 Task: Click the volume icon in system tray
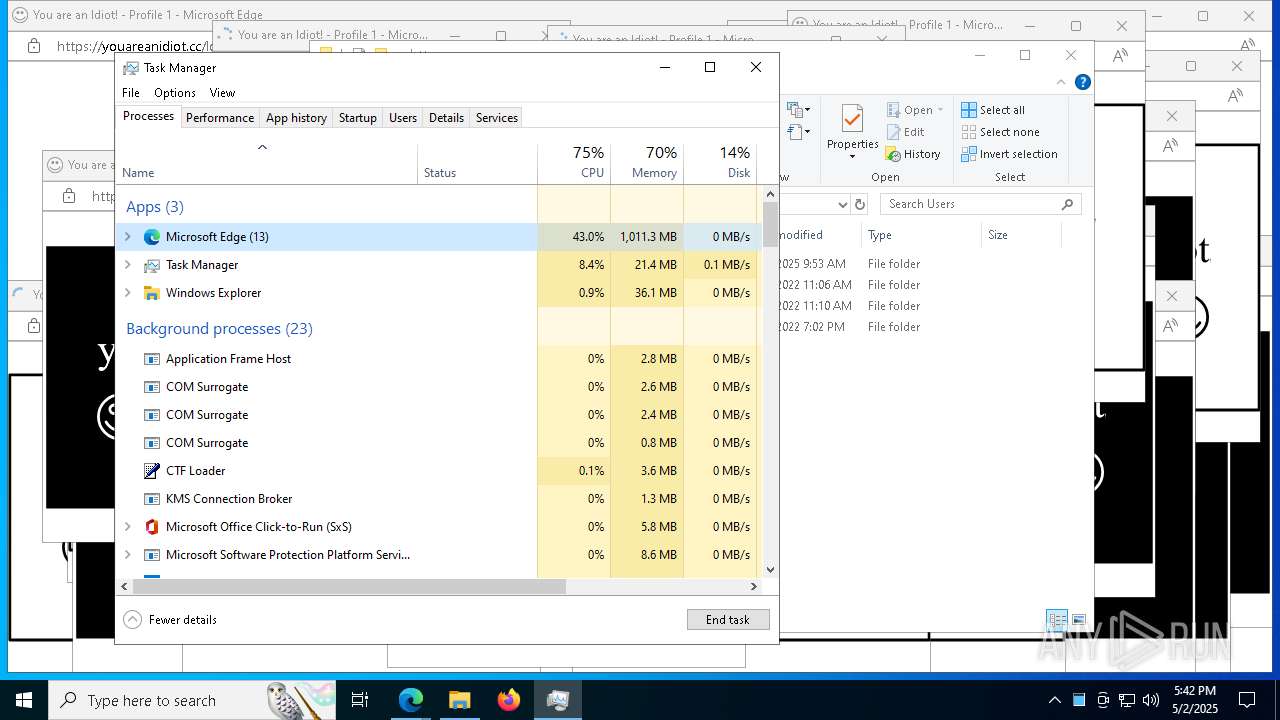tap(1151, 700)
